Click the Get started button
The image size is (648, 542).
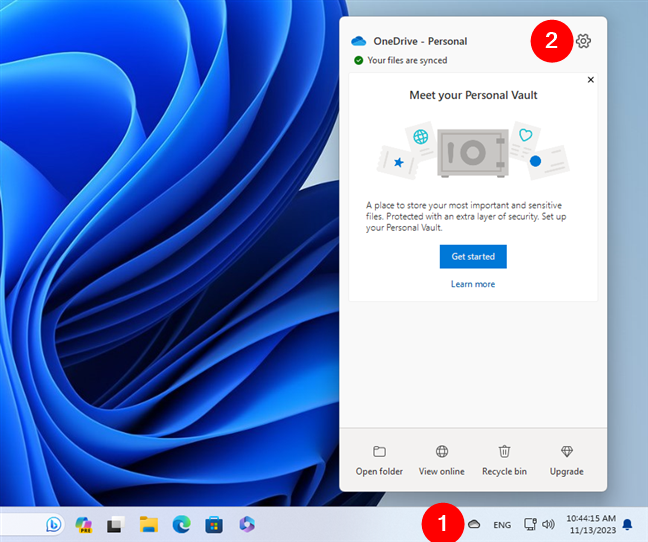tap(473, 257)
